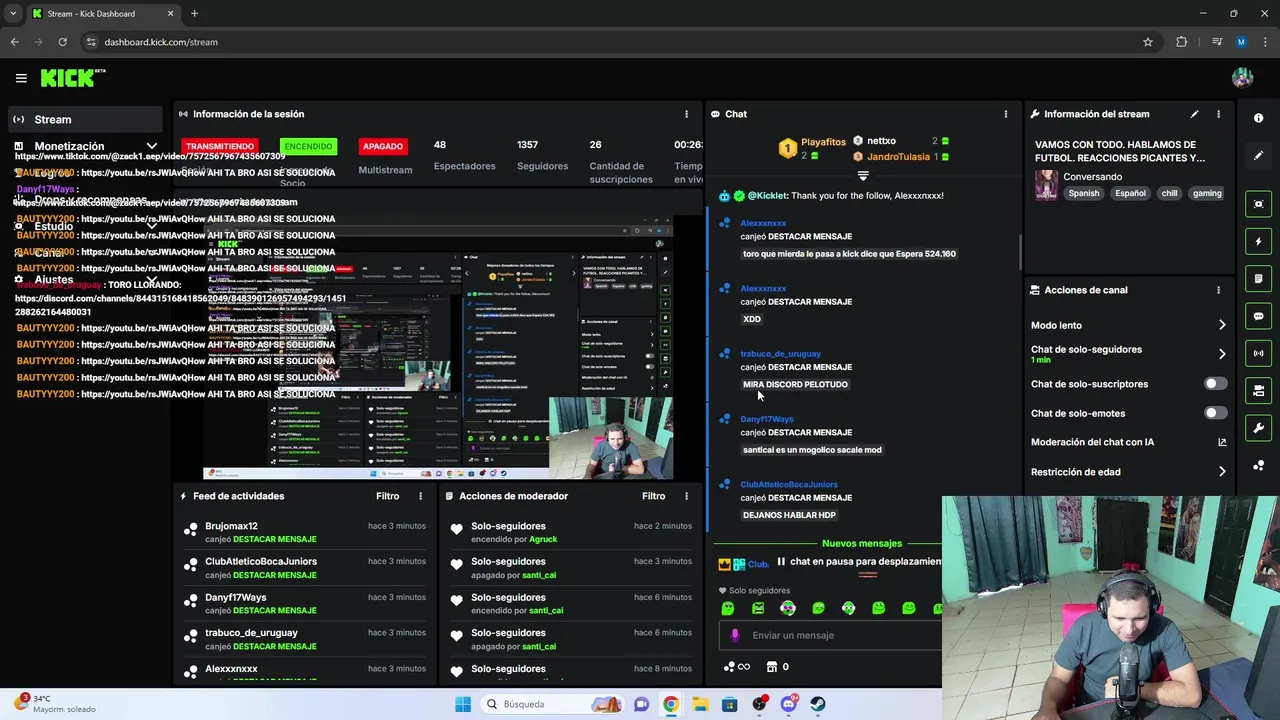The height and width of the screenshot is (720, 1280).
Task: Select the Spanish tag chip
Action: pyautogui.click(x=1083, y=193)
